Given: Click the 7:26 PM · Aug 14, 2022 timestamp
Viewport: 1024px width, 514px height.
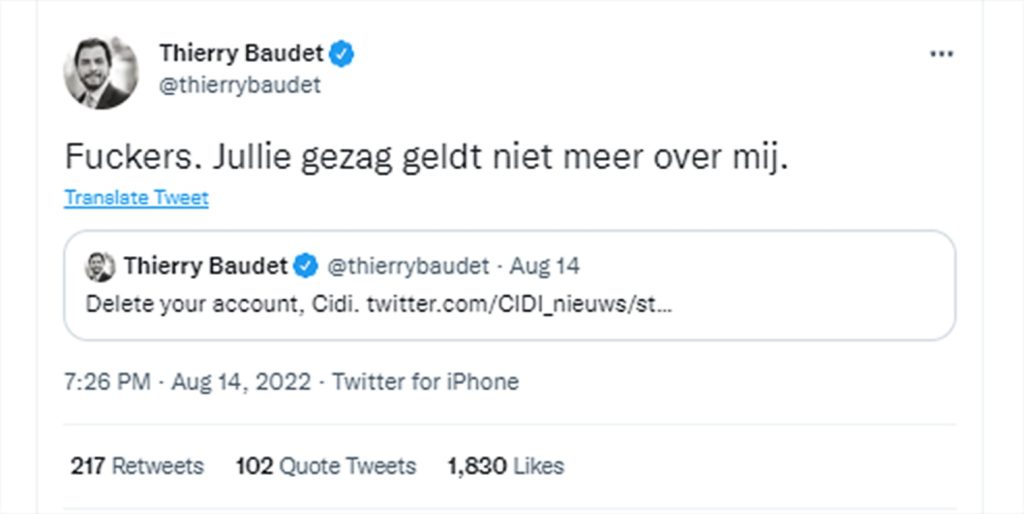Looking at the screenshot, I should [188, 381].
